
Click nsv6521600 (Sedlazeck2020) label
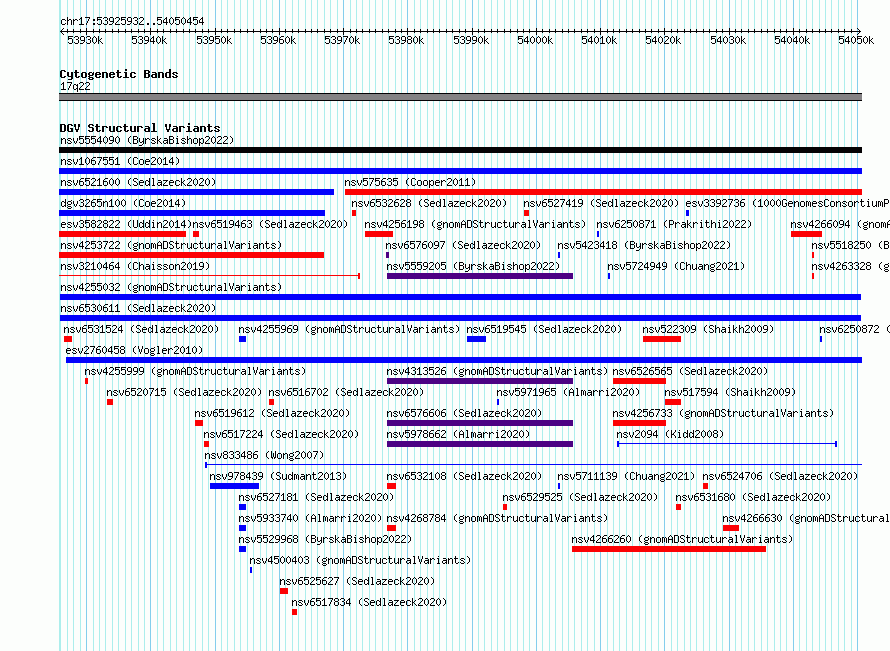point(138,182)
